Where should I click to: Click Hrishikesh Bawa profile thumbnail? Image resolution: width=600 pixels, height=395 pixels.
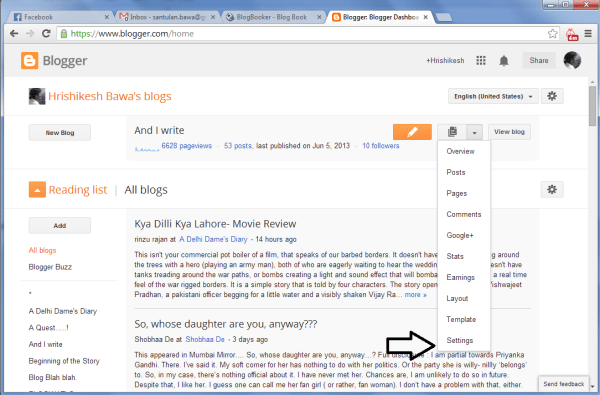click(37, 96)
